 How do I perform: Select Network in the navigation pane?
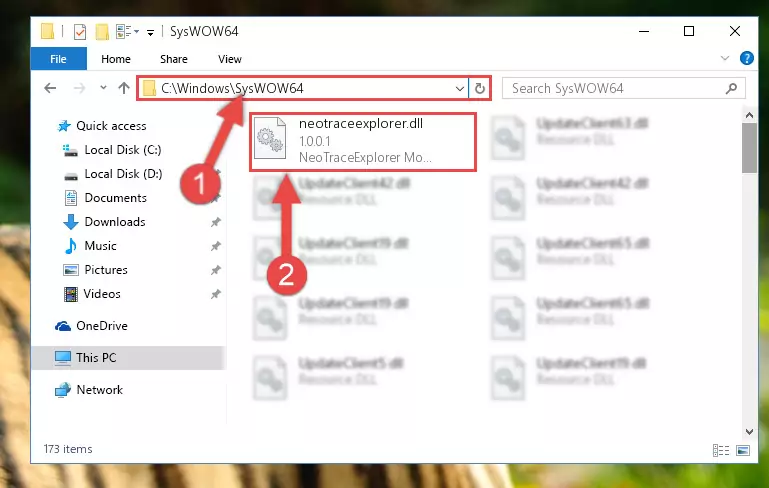pos(89,390)
